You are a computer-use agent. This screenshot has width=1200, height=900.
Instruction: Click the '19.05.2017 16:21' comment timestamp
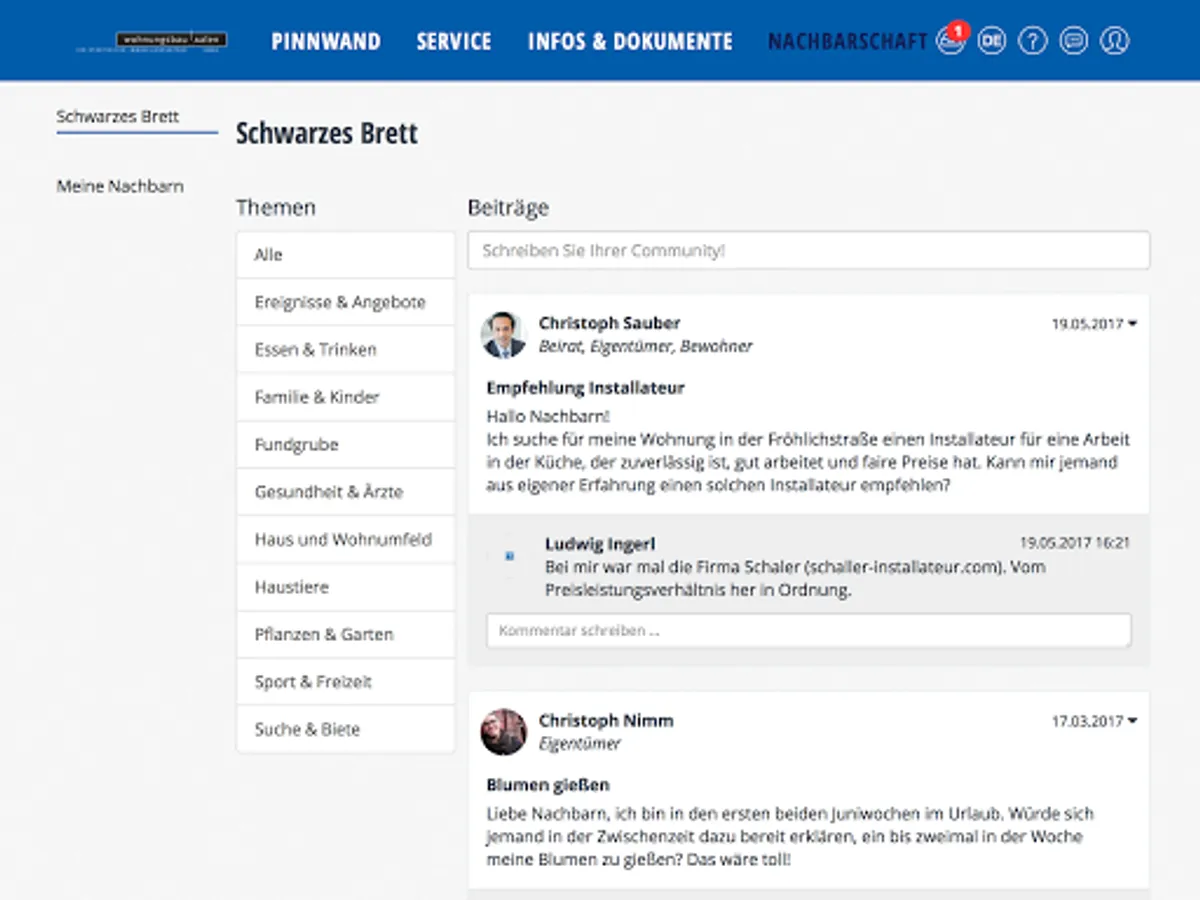1075,543
